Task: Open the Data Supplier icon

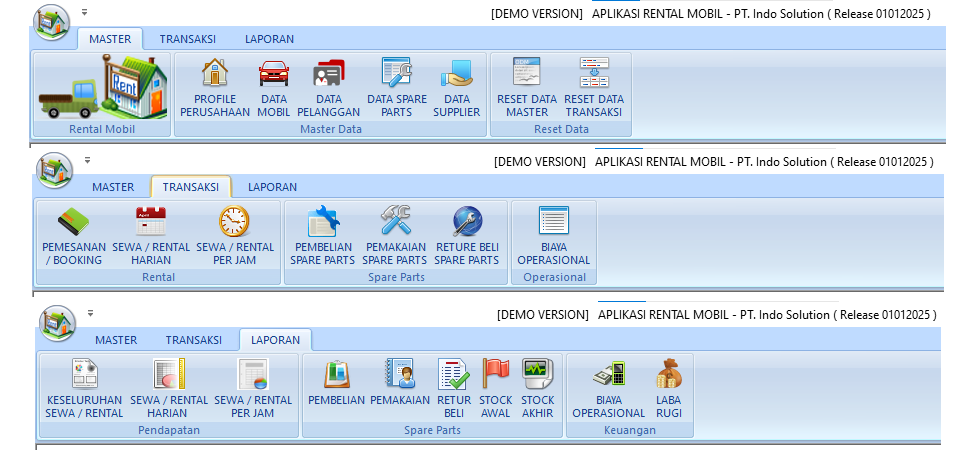Action: click(x=456, y=88)
